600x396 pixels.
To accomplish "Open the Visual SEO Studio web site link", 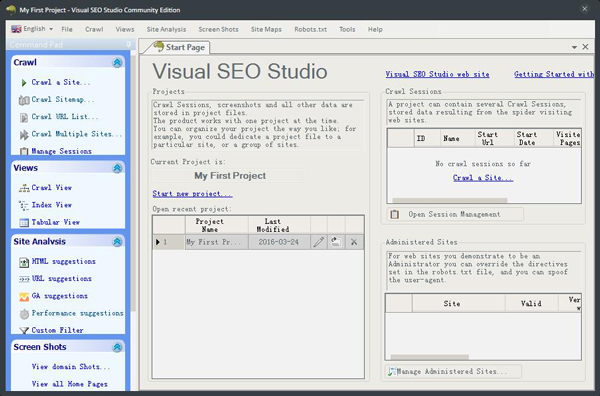I will 437,74.
